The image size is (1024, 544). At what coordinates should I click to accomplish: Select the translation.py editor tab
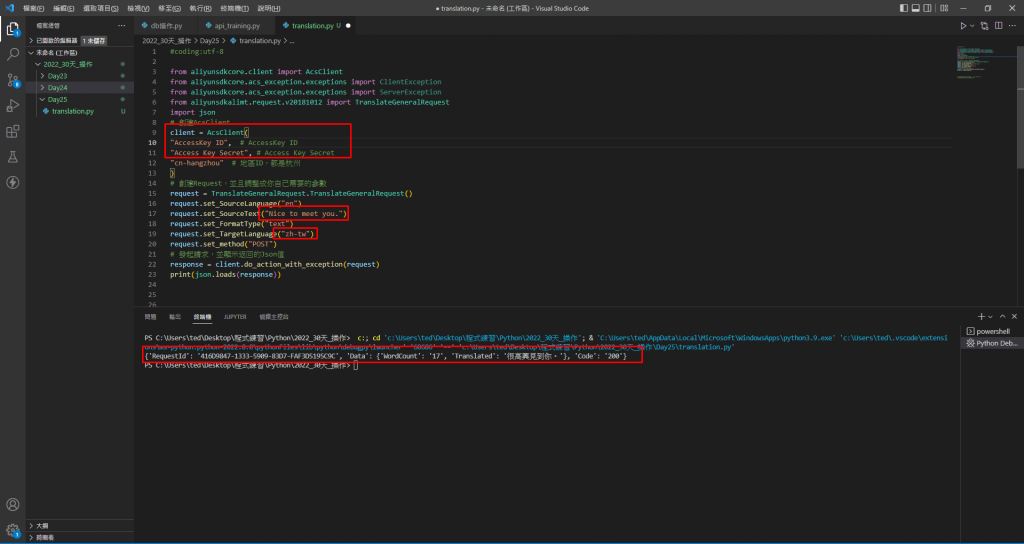tap(315, 25)
